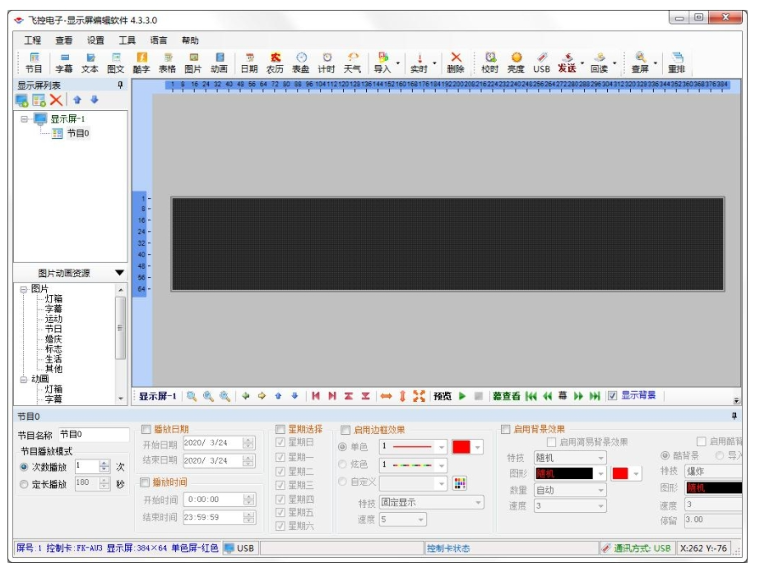760x572 pixels.
Task: Open the 图片动画资源 panel dropdown arrow
Action: 119,272
